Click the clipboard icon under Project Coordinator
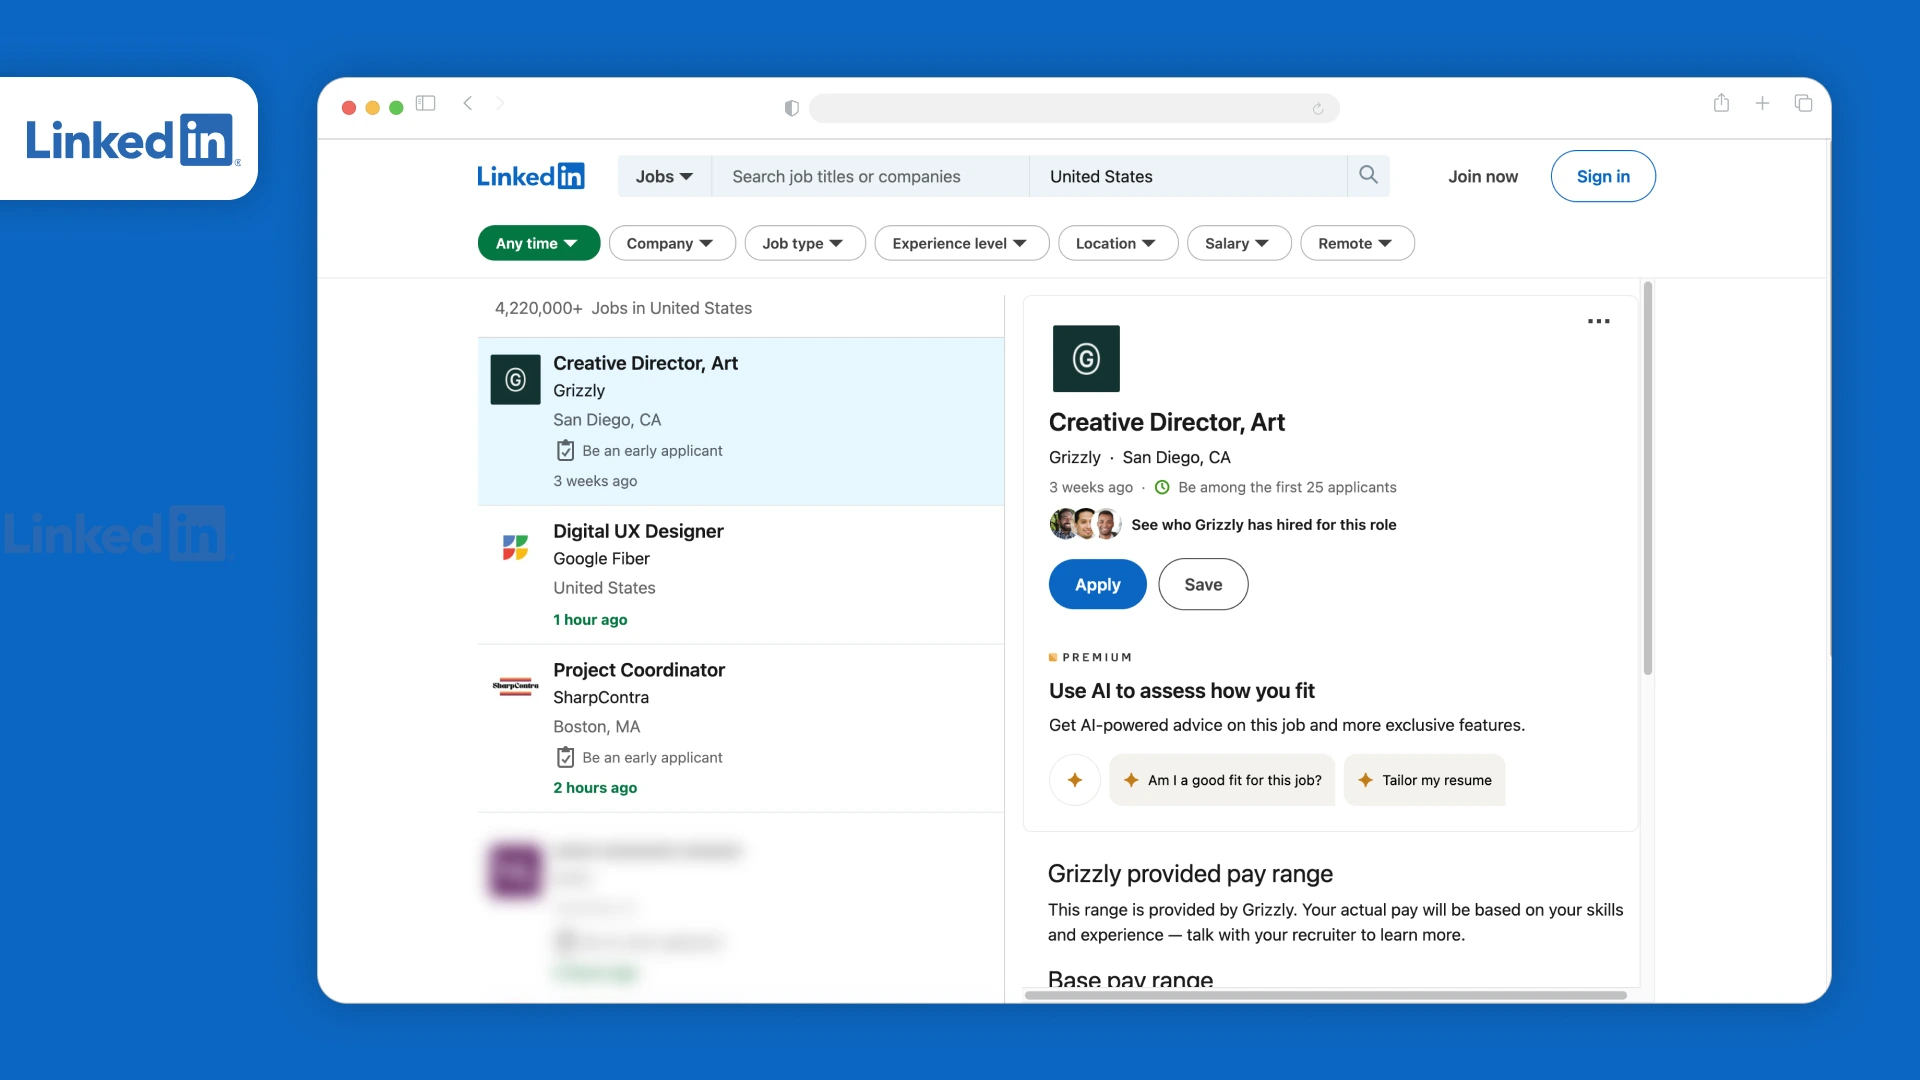This screenshot has height=1080, width=1920. tap(565, 757)
